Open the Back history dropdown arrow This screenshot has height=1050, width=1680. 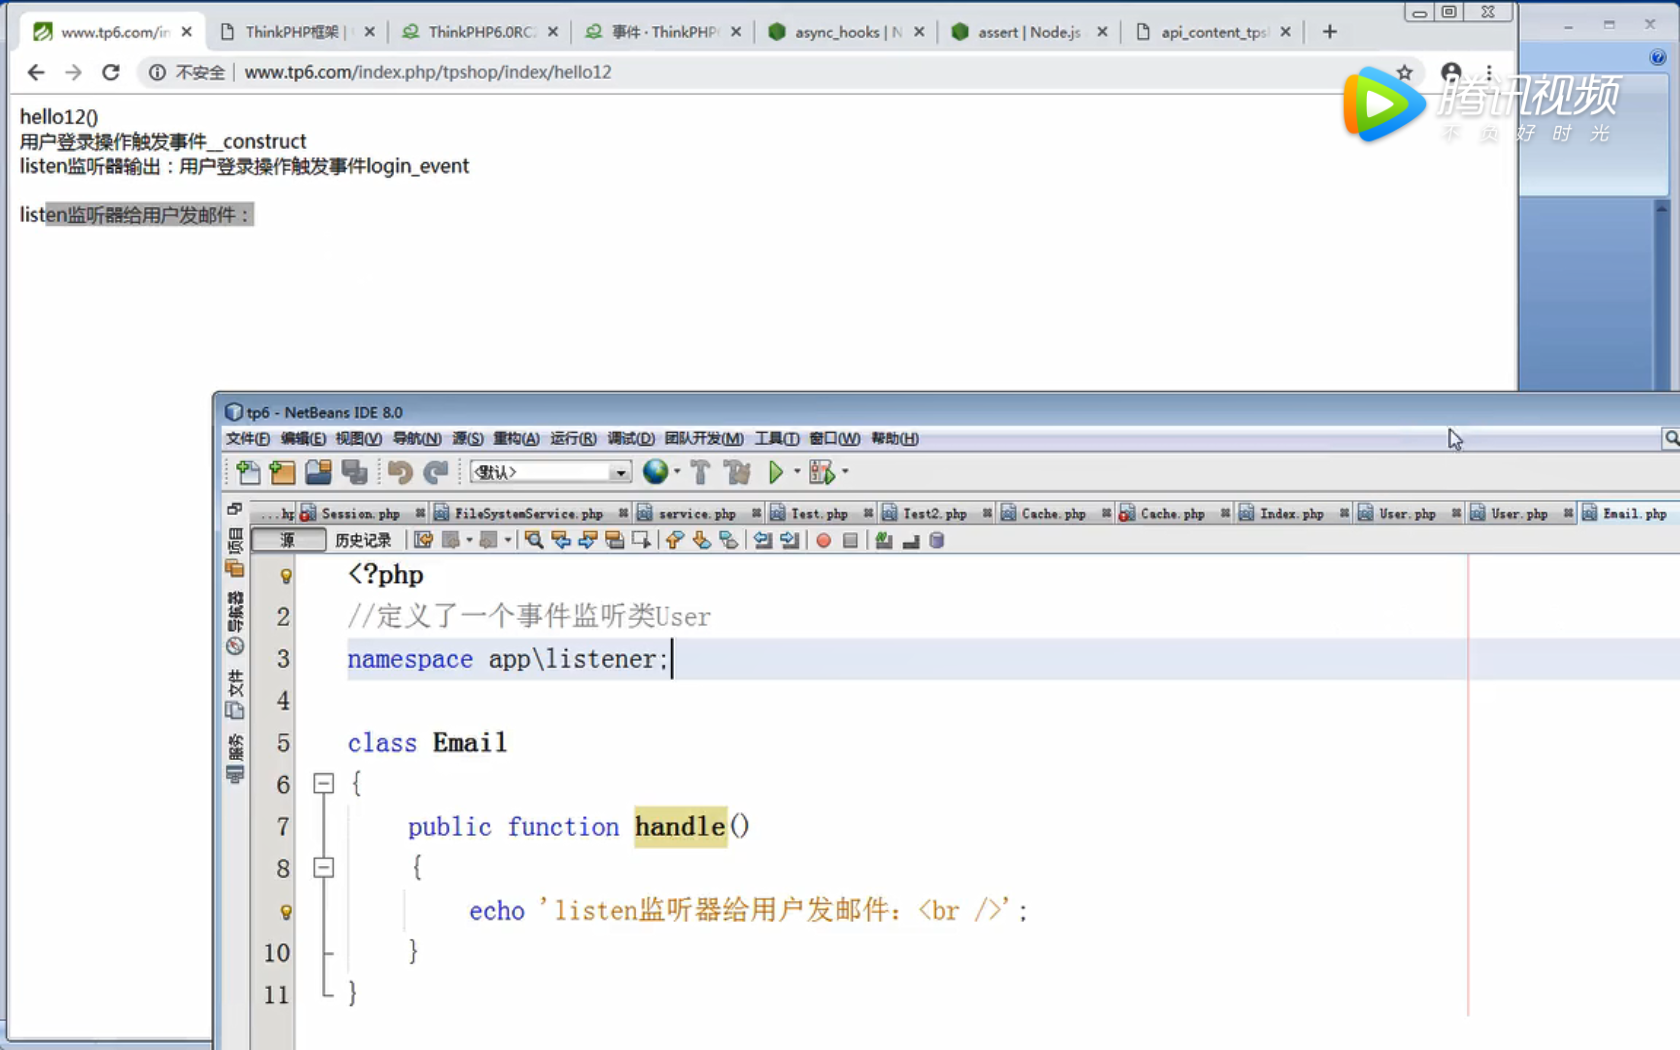(469, 540)
